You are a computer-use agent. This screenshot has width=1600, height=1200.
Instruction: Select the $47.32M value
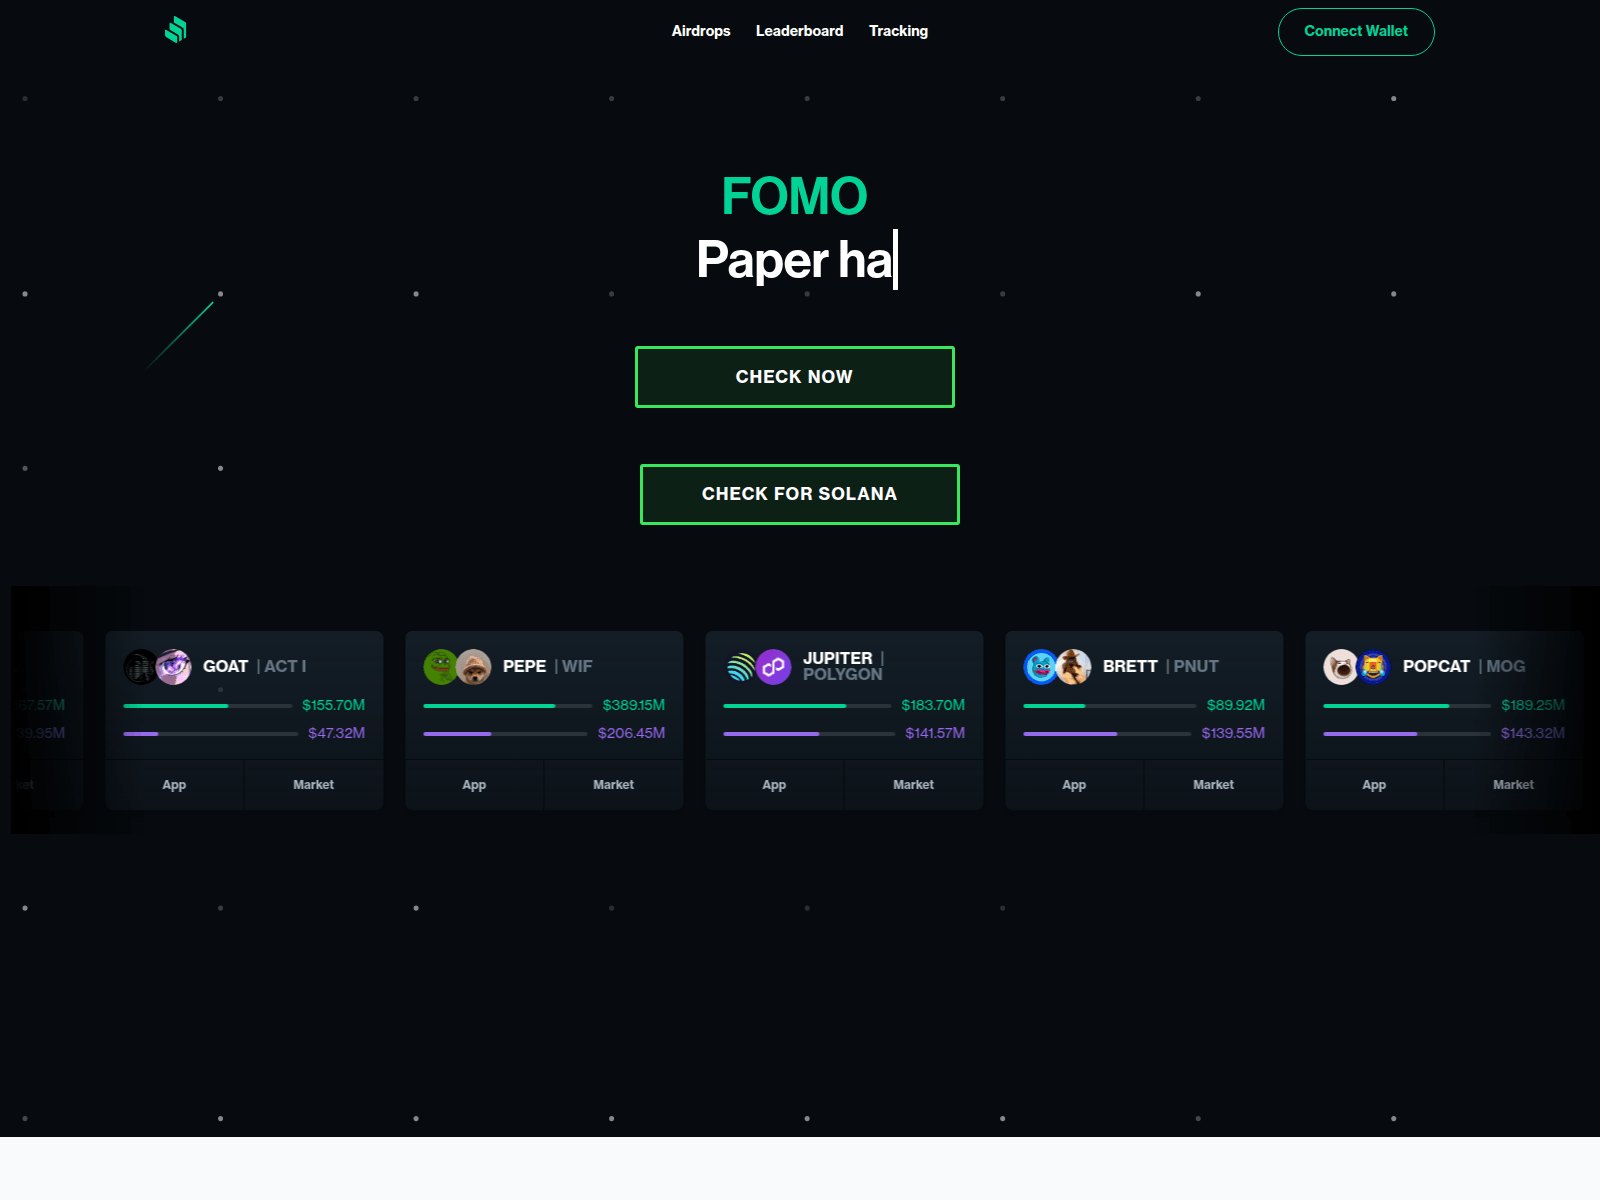337,733
